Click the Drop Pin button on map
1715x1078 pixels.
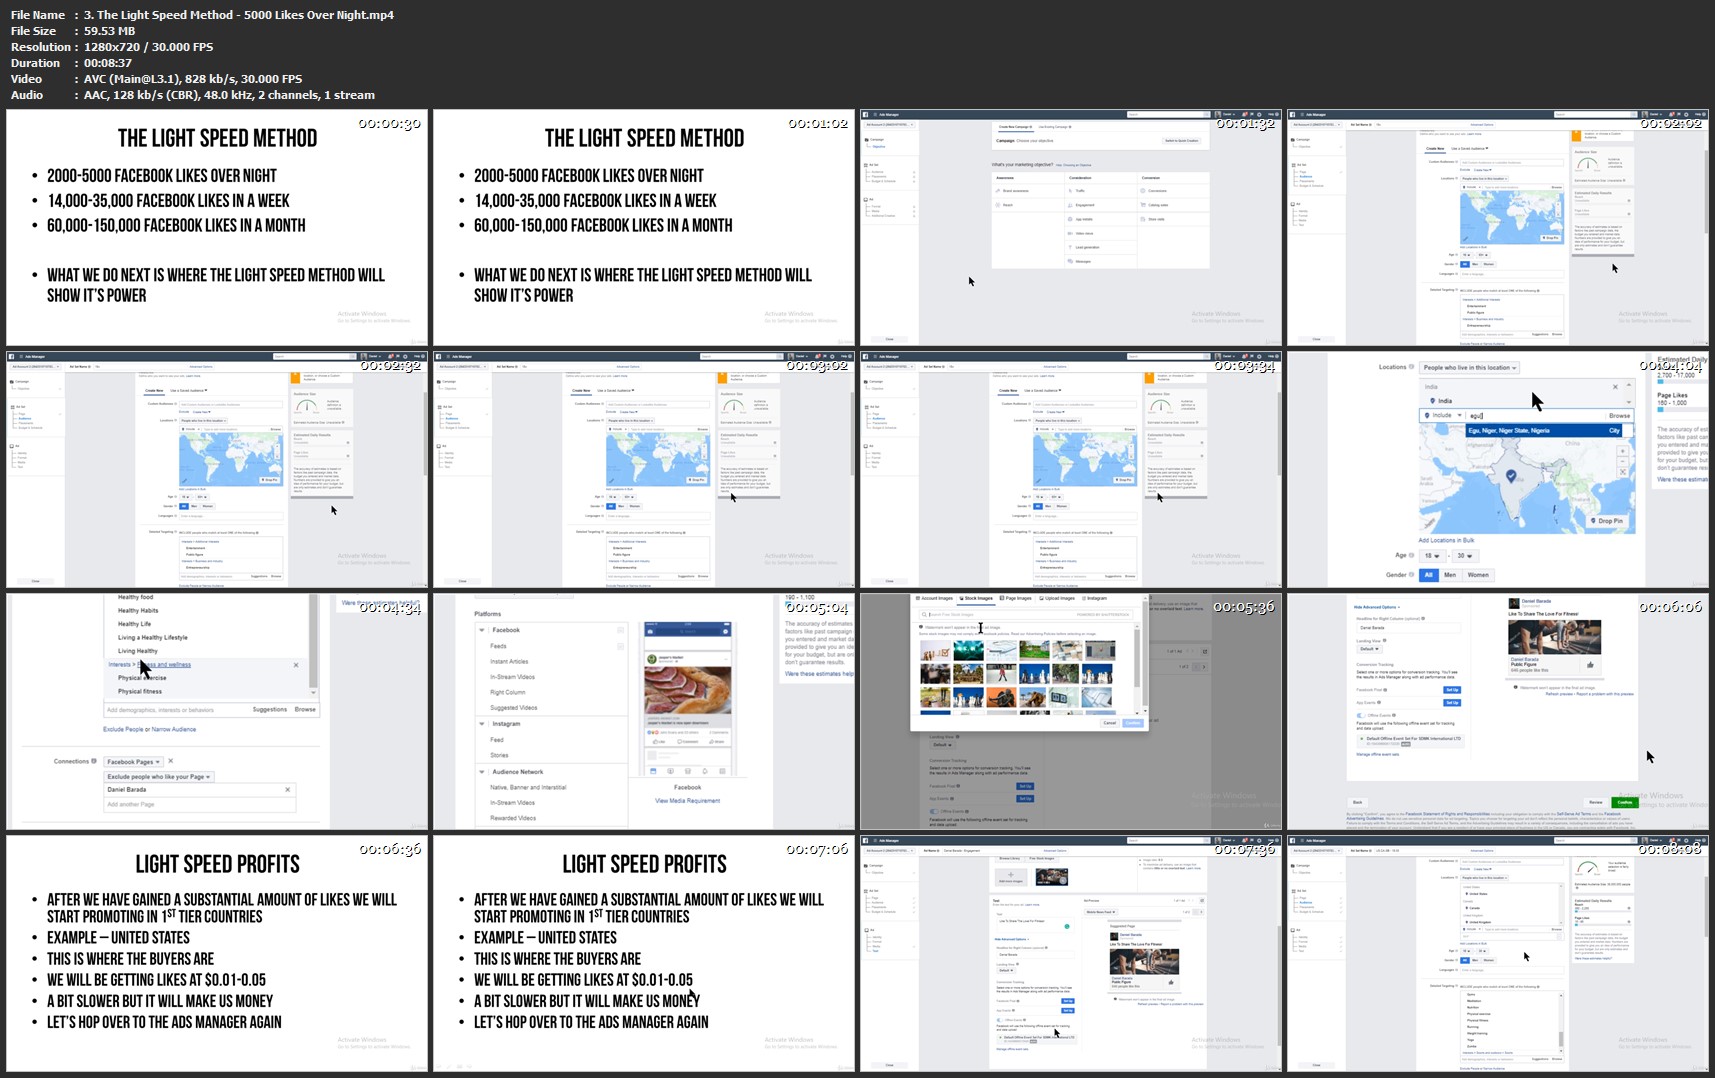point(1607,521)
